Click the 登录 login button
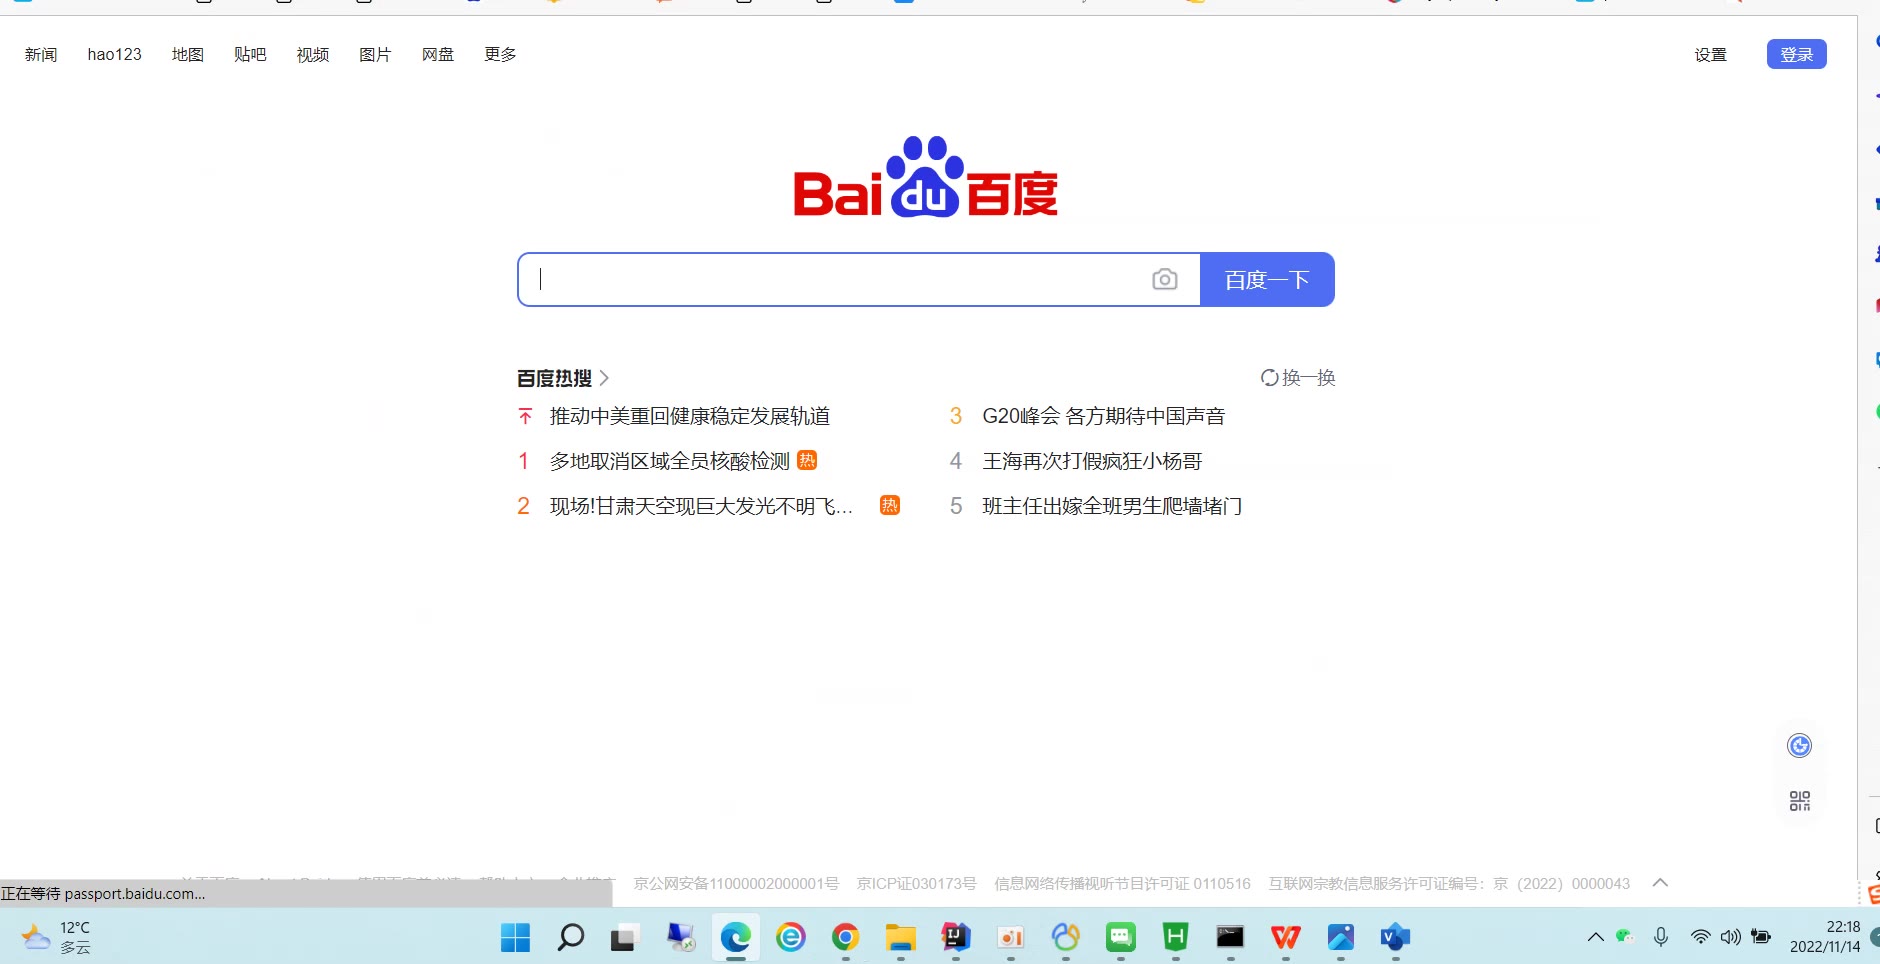The height and width of the screenshot is (964, 1880). pos(1796,54)
